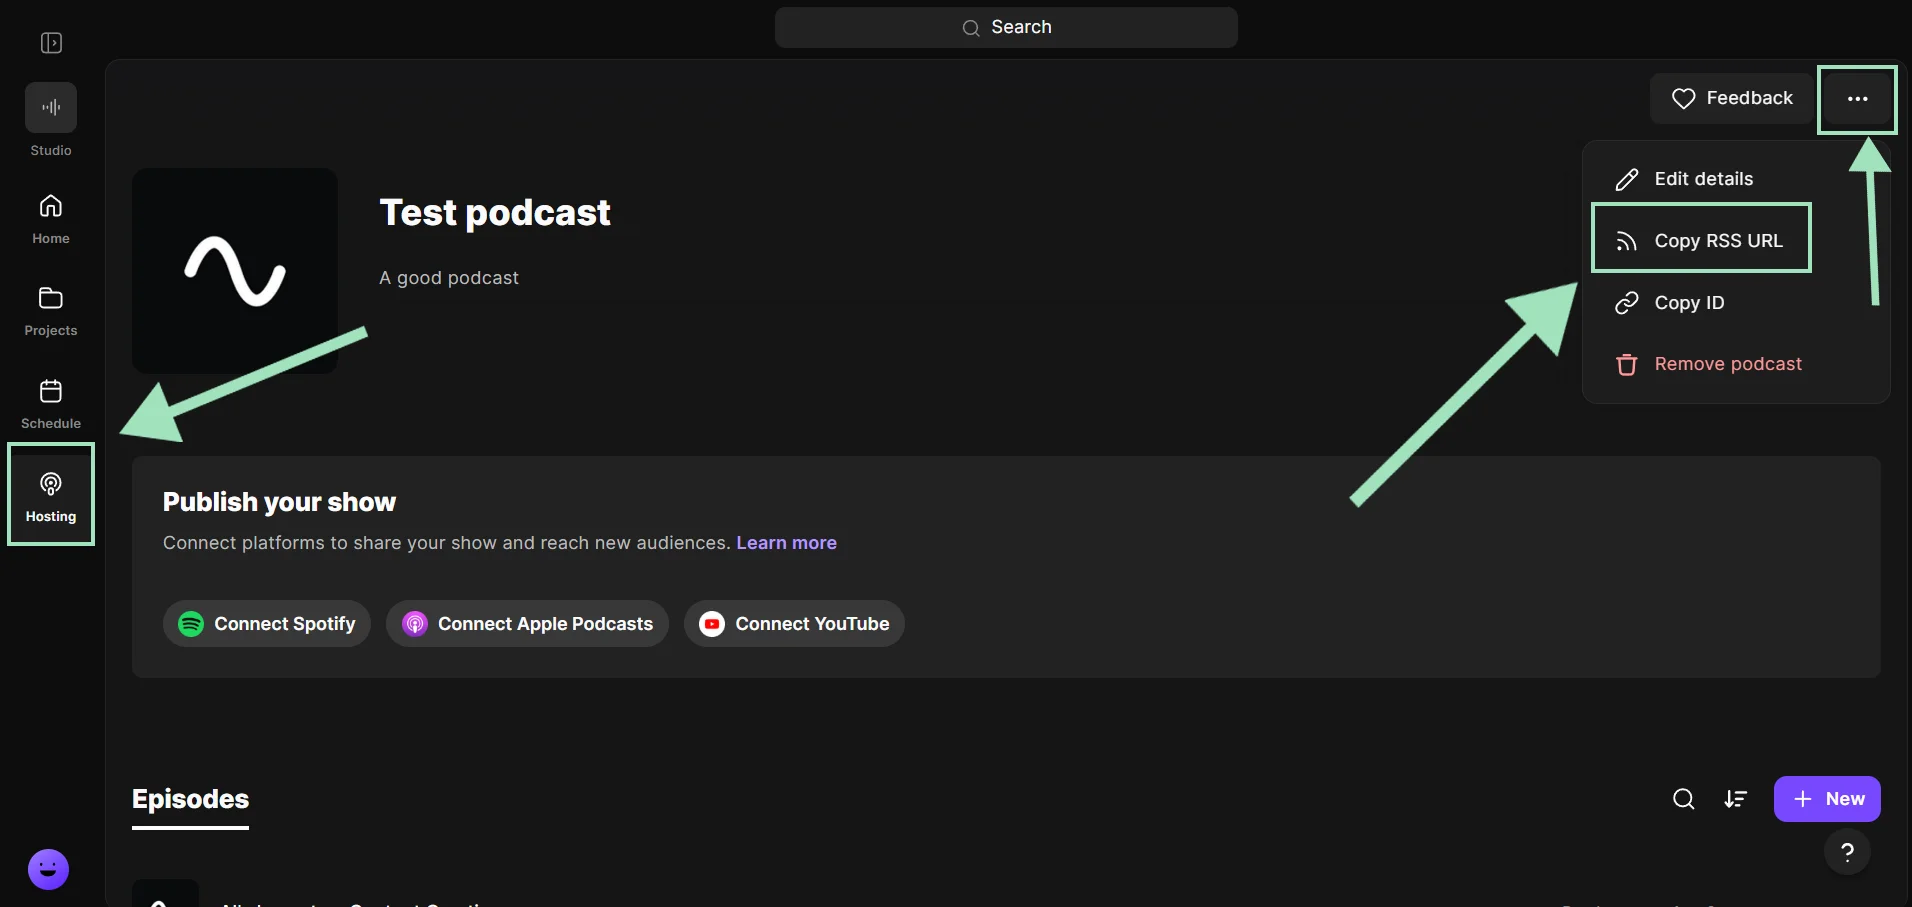
Task: Collapse the sidebar with the panel icon
Action: [52, 43]
